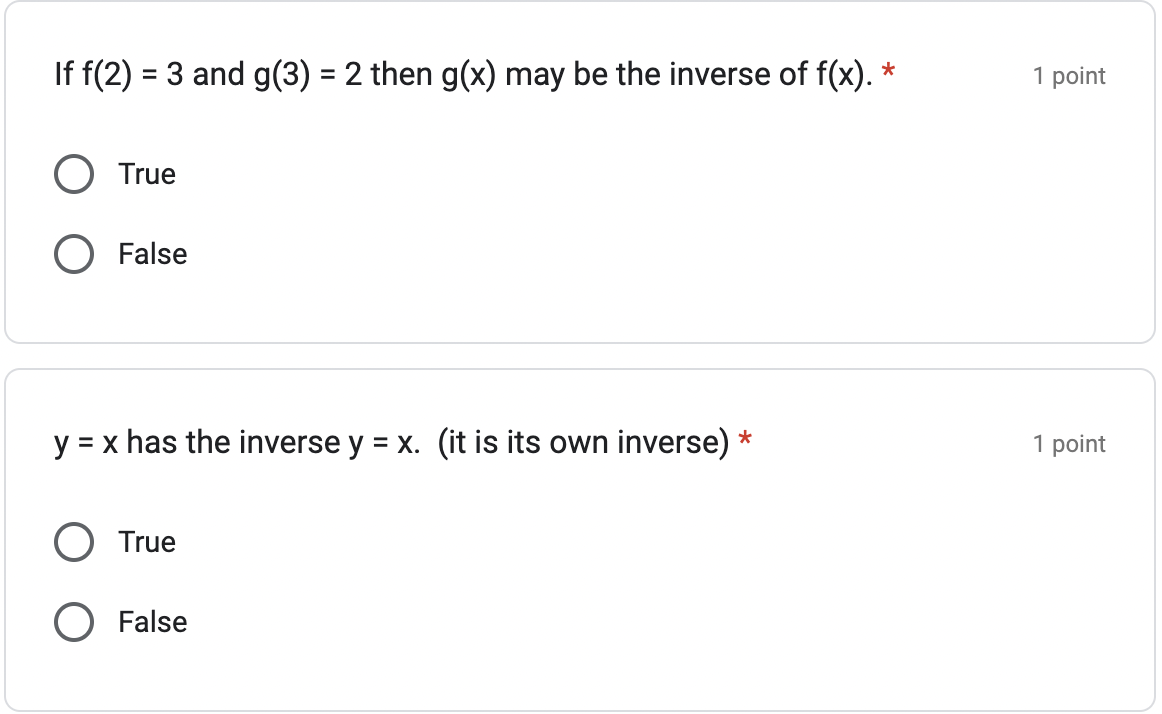Click the second question's False radio circle
The height and width of the screenshot is (714, 1162).
[x=72, y=622]
